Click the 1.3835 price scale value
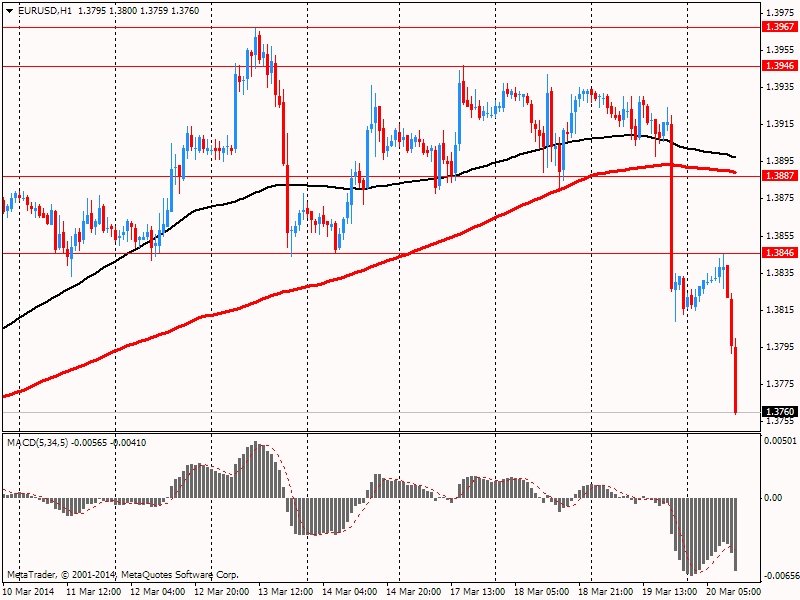Image resolution: width=800 pixels, height=600 pixels. 780,273
